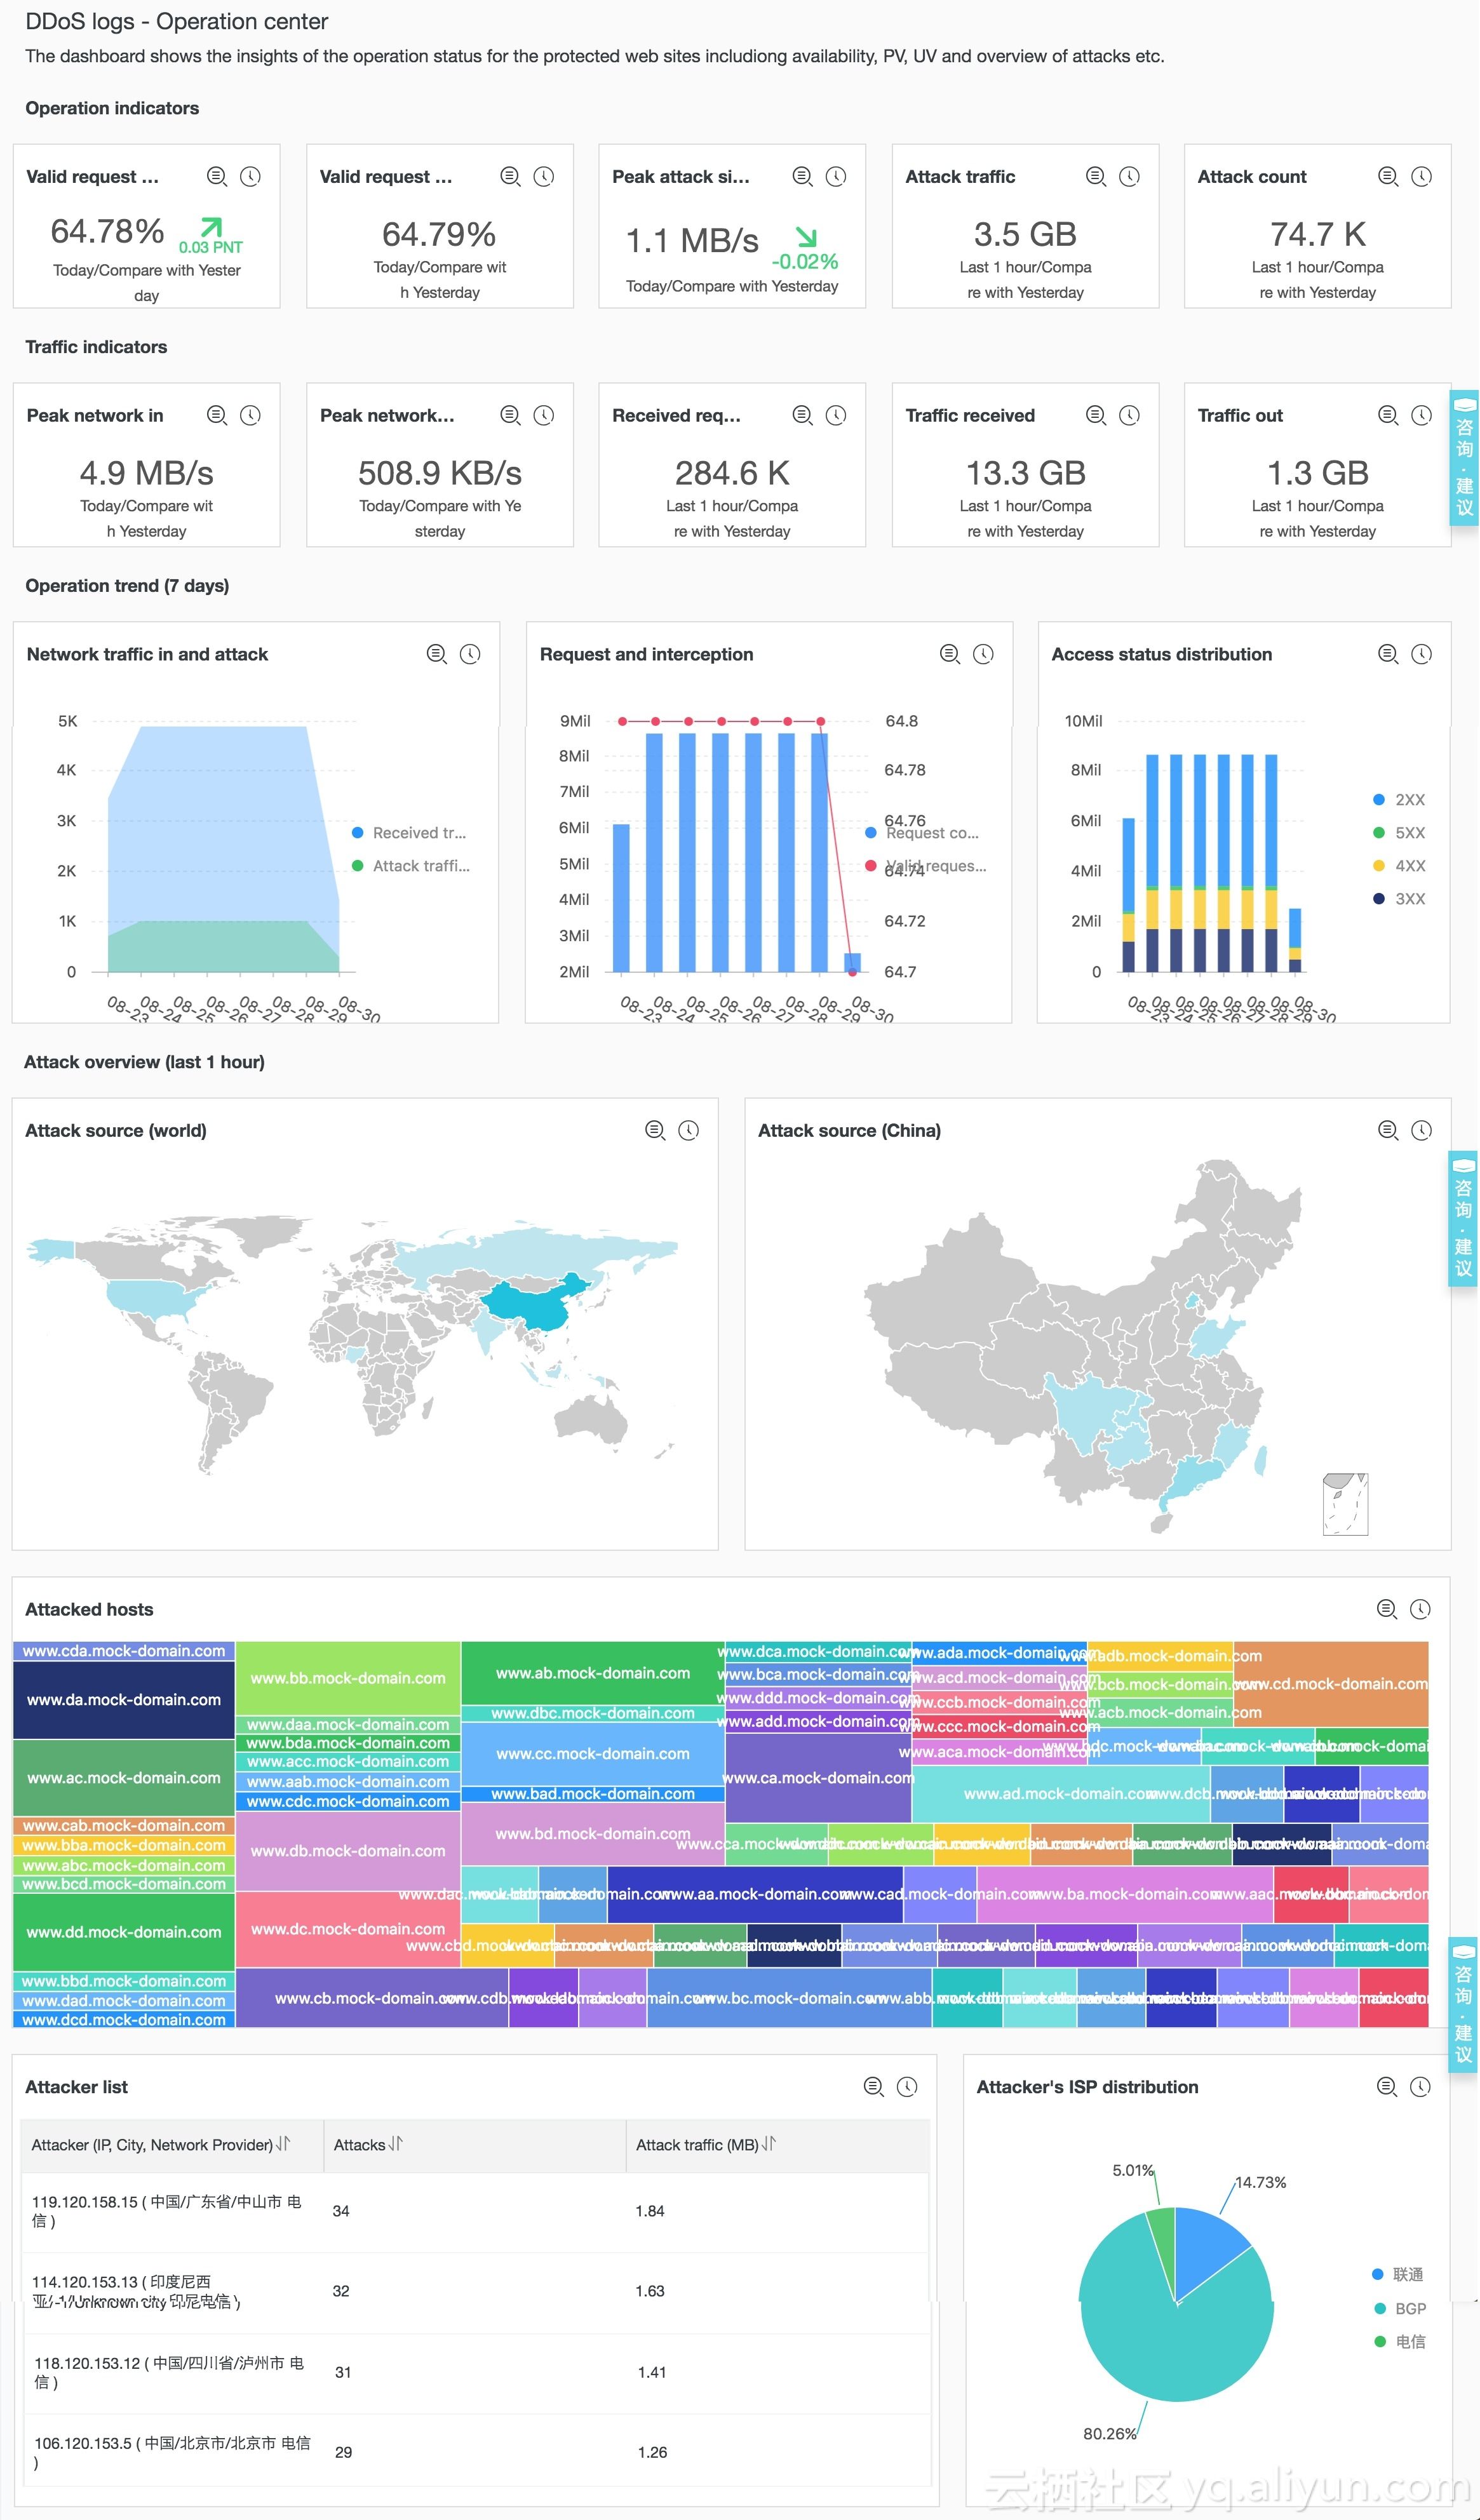Screen dimensions: 1480x2520
Task: Toggle BGP legend in ISP pie chart
Action: point(1400,2308)
